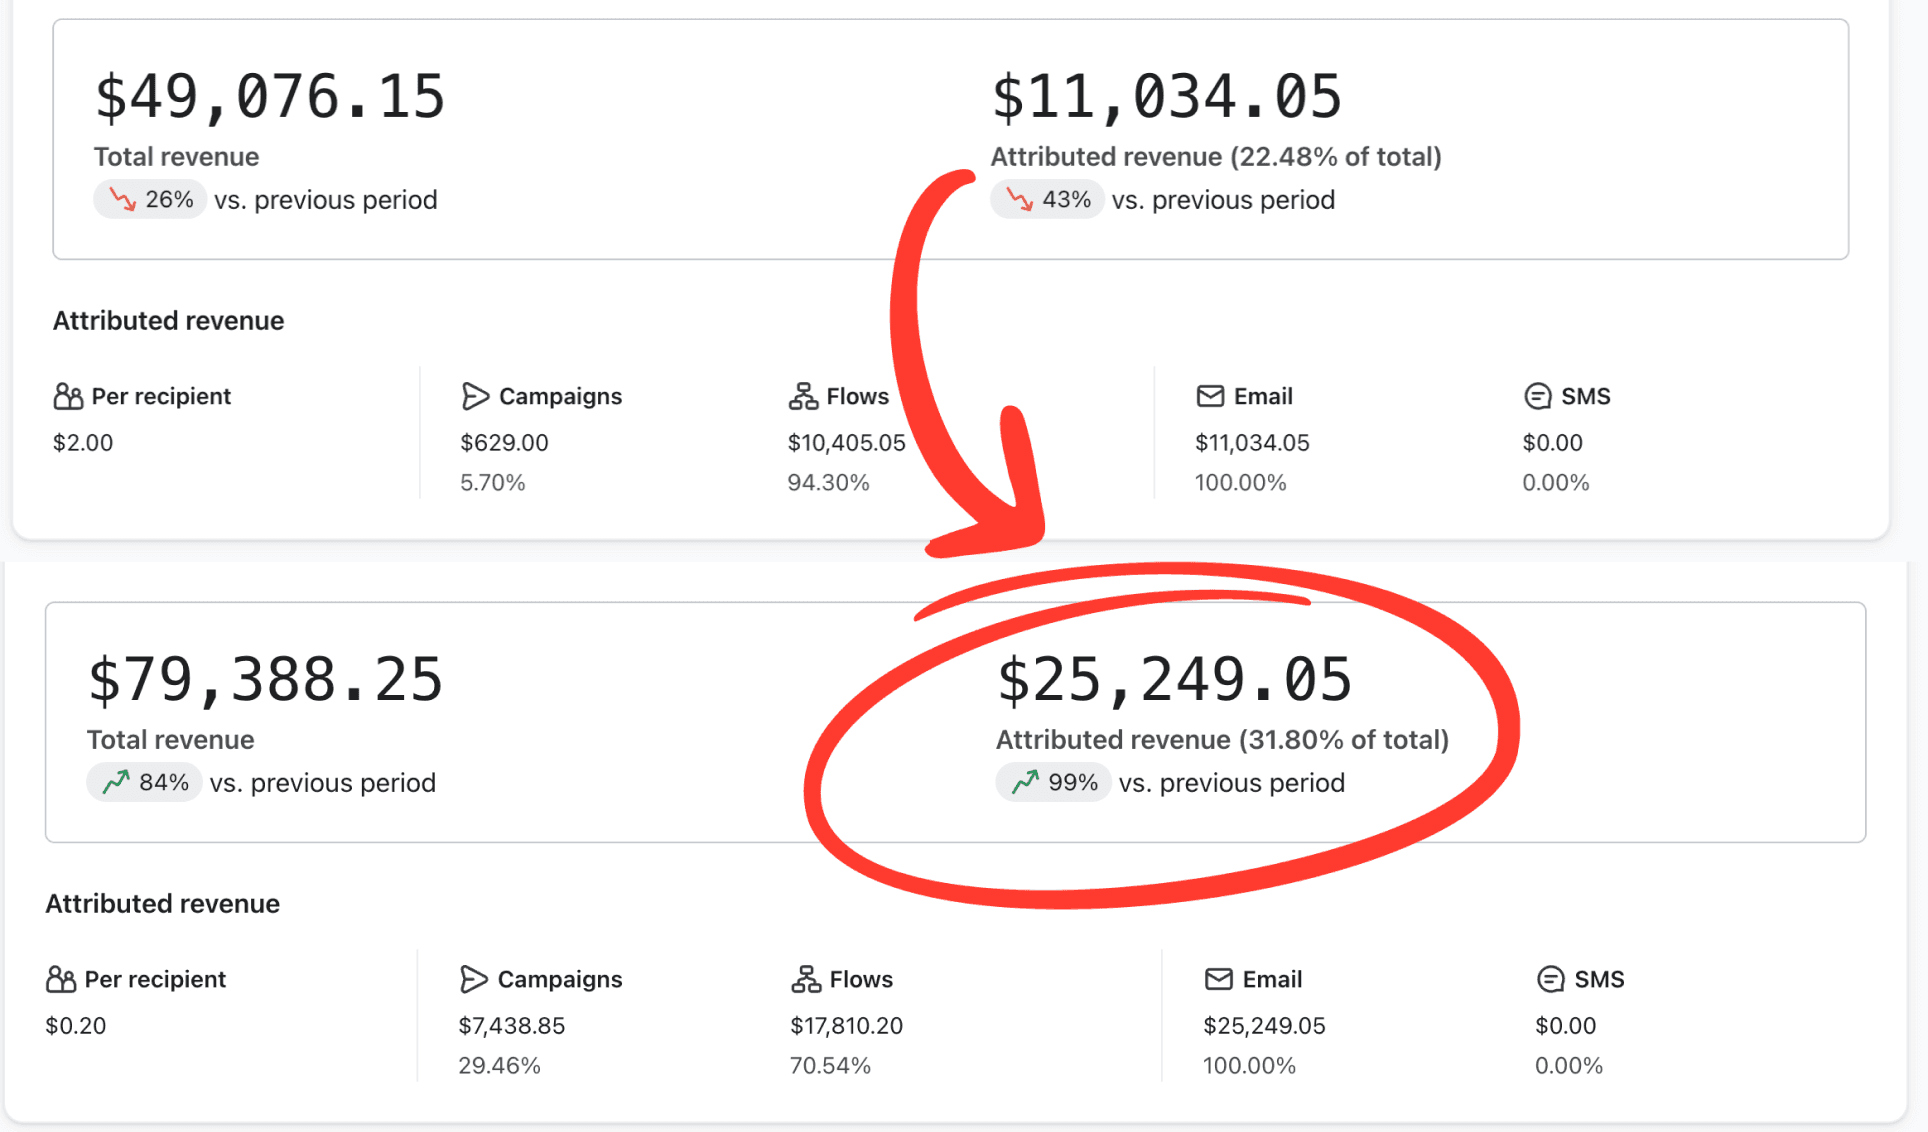Screen dimensions: 1928x1132
Task: Click the Email envelope icon in upper panel
Action: click(1210, 397)
